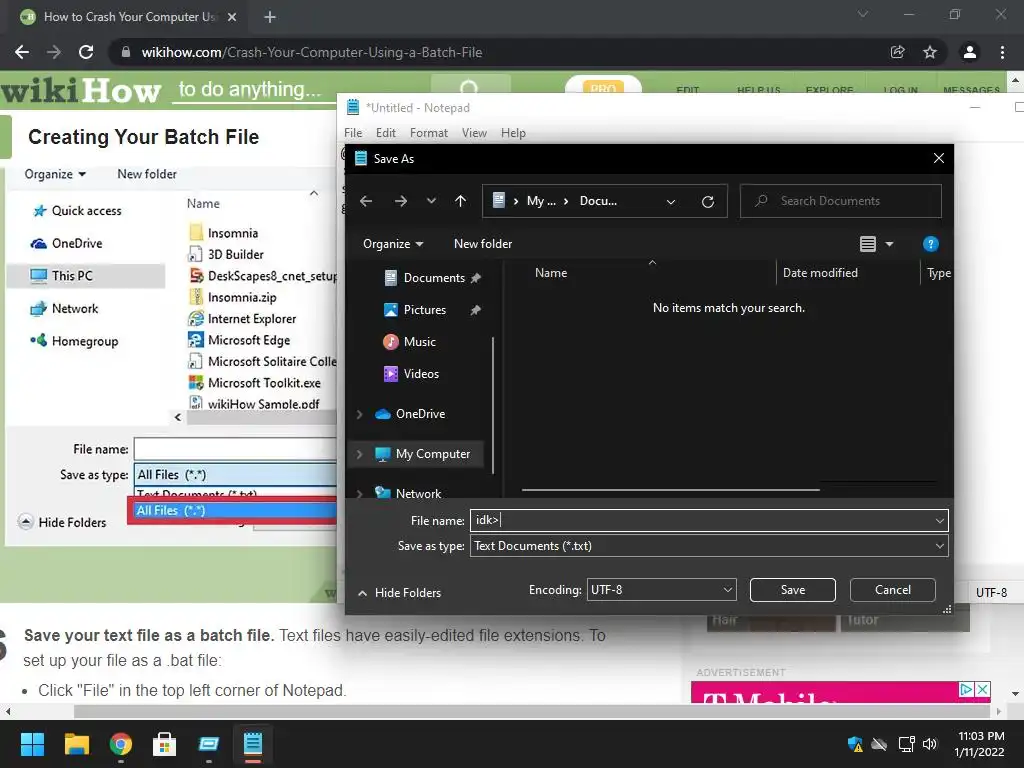Expand the My Computer tree node
This screenshot has height=768, width=1024.
359,454
